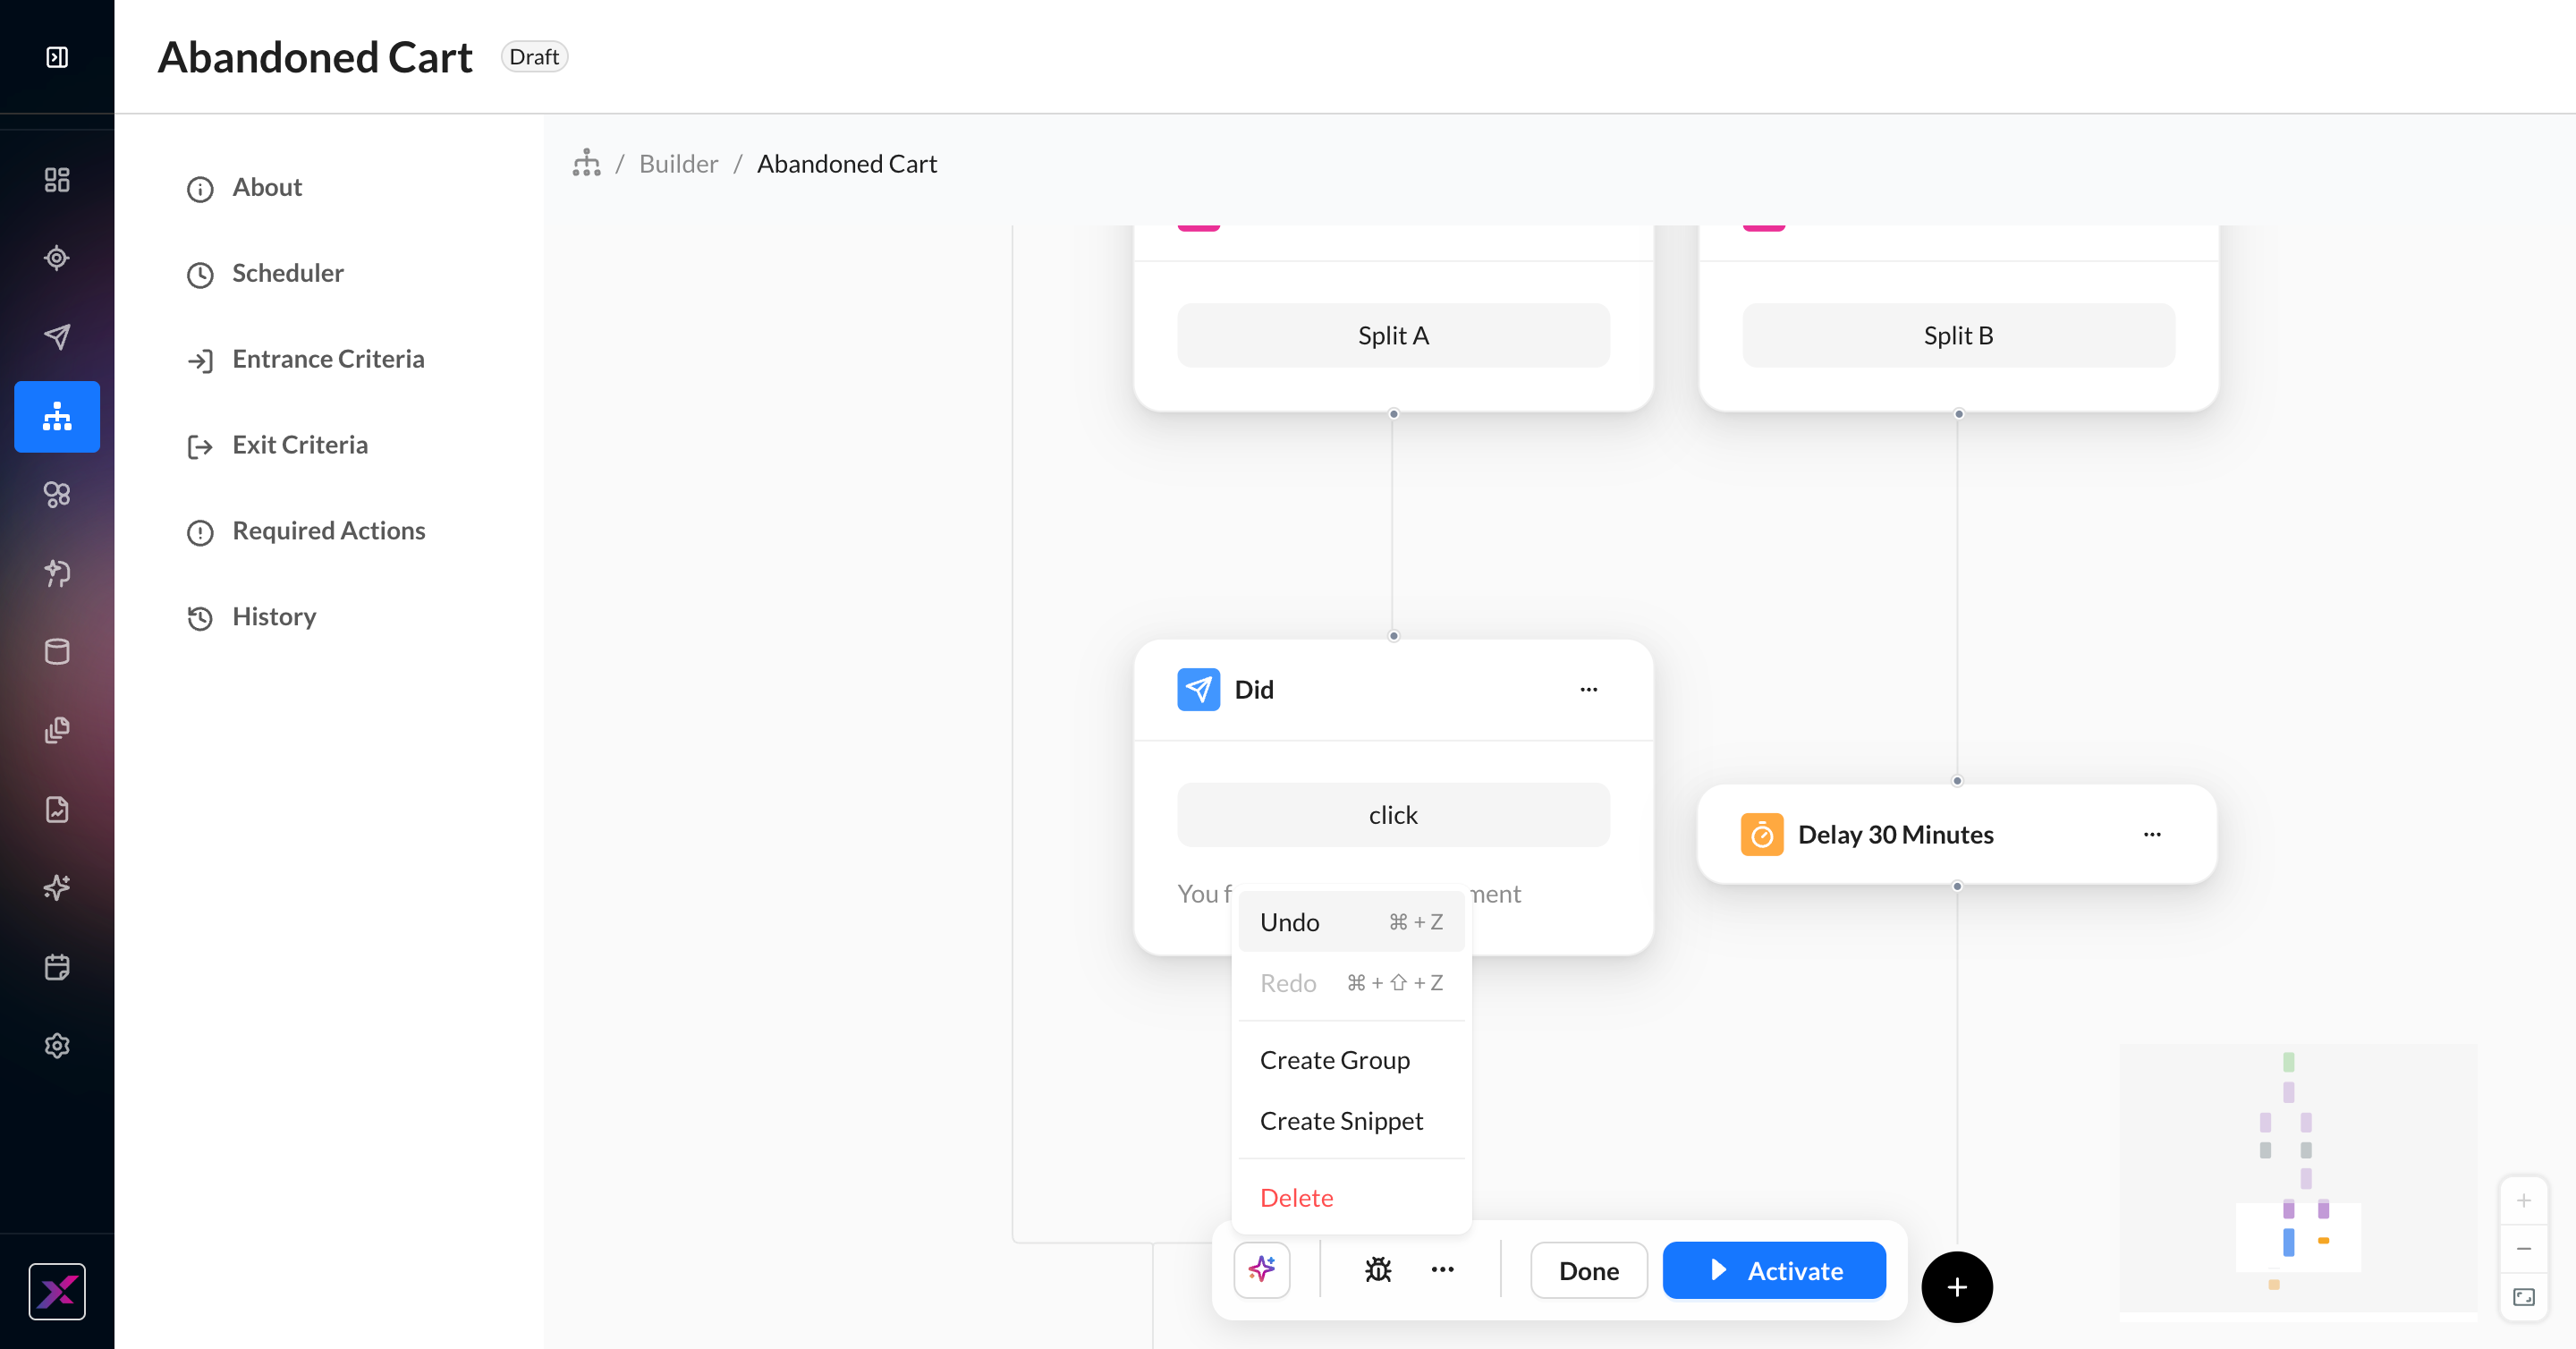Image resolution: width=2576 pixels, height=1349 pixels.
Task: Open the AI sparkle assistant in bottom toolbar
Action: (1262, 1270)
